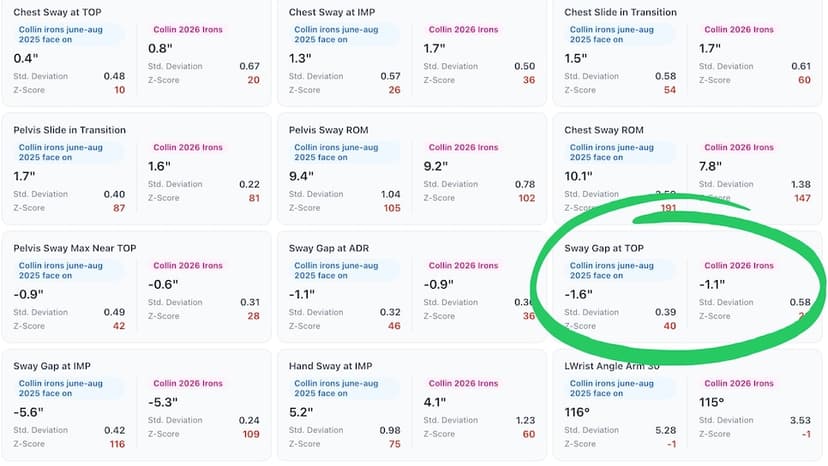Click Z-Score value 116 in Sway Gap at IMP
The width and height of the screenshot is (828, 466).
pos(117,444)
